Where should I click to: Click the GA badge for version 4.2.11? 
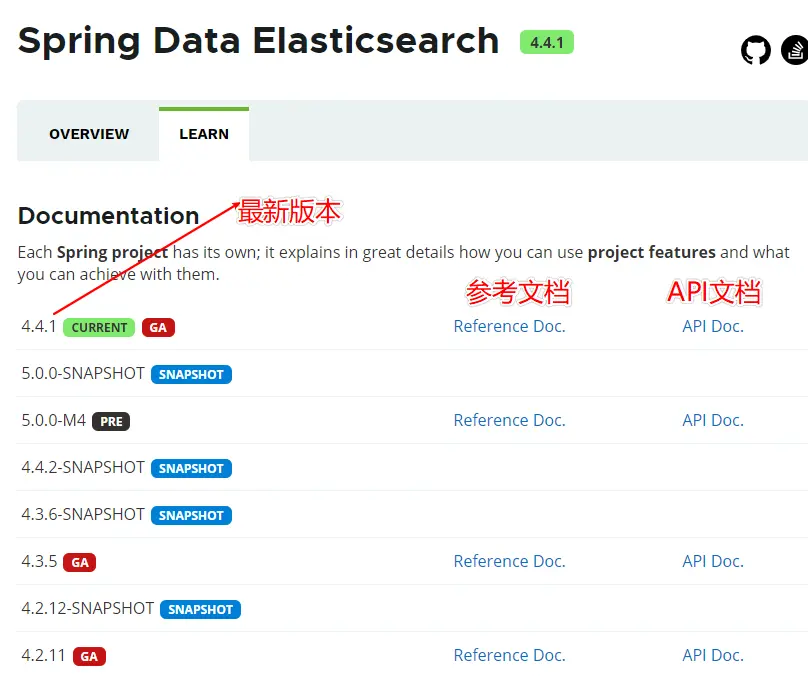89,656
